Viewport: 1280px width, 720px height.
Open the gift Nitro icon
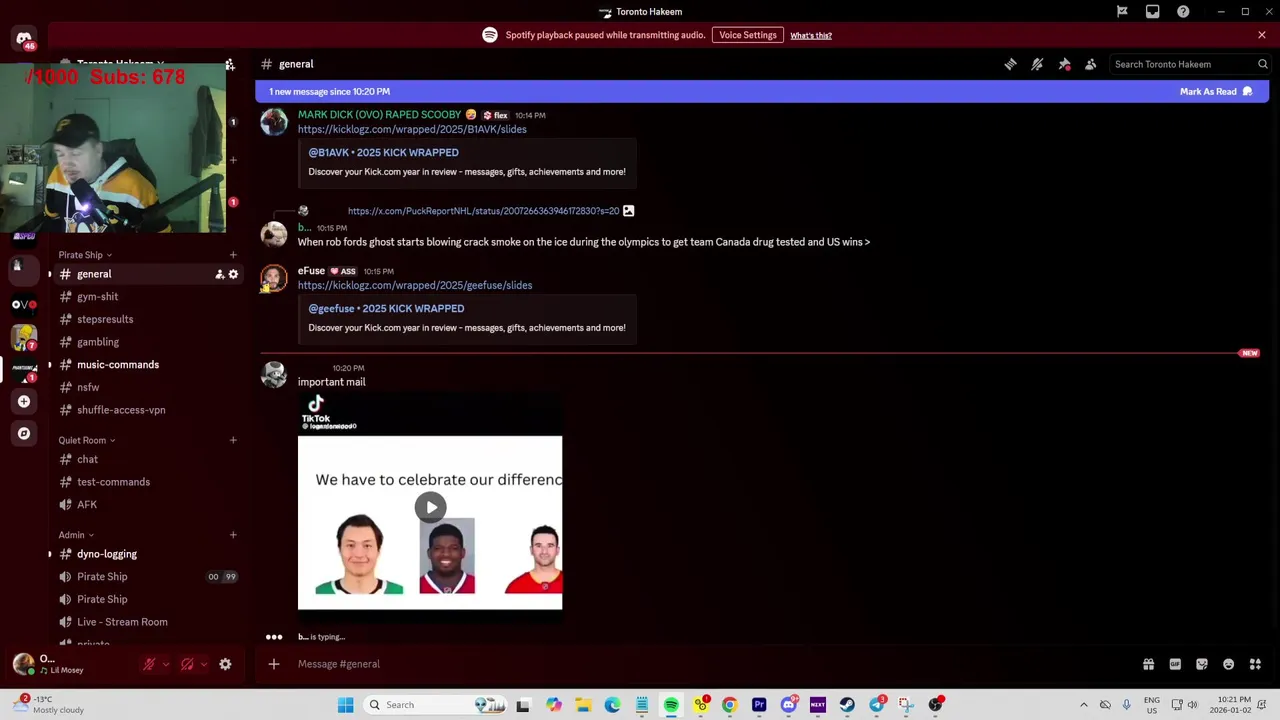1148,664
